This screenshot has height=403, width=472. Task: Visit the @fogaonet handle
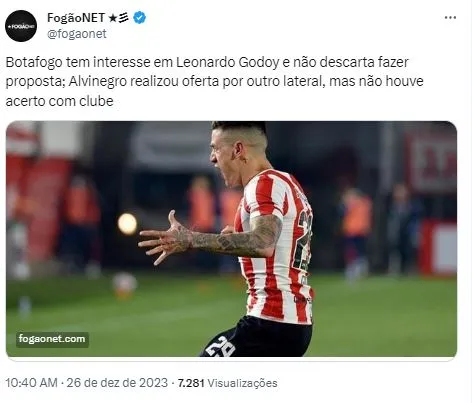(x=77, y=34)
